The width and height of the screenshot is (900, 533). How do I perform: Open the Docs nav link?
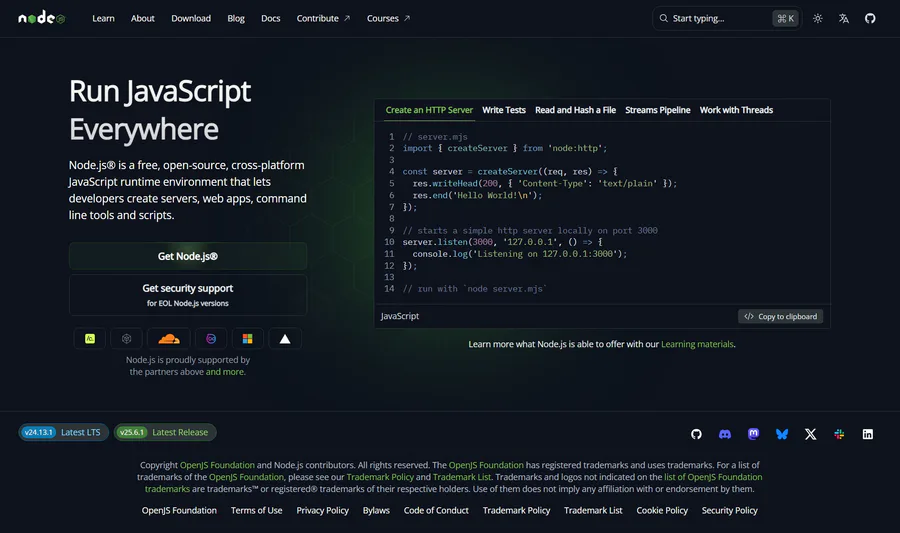point(270,18)
